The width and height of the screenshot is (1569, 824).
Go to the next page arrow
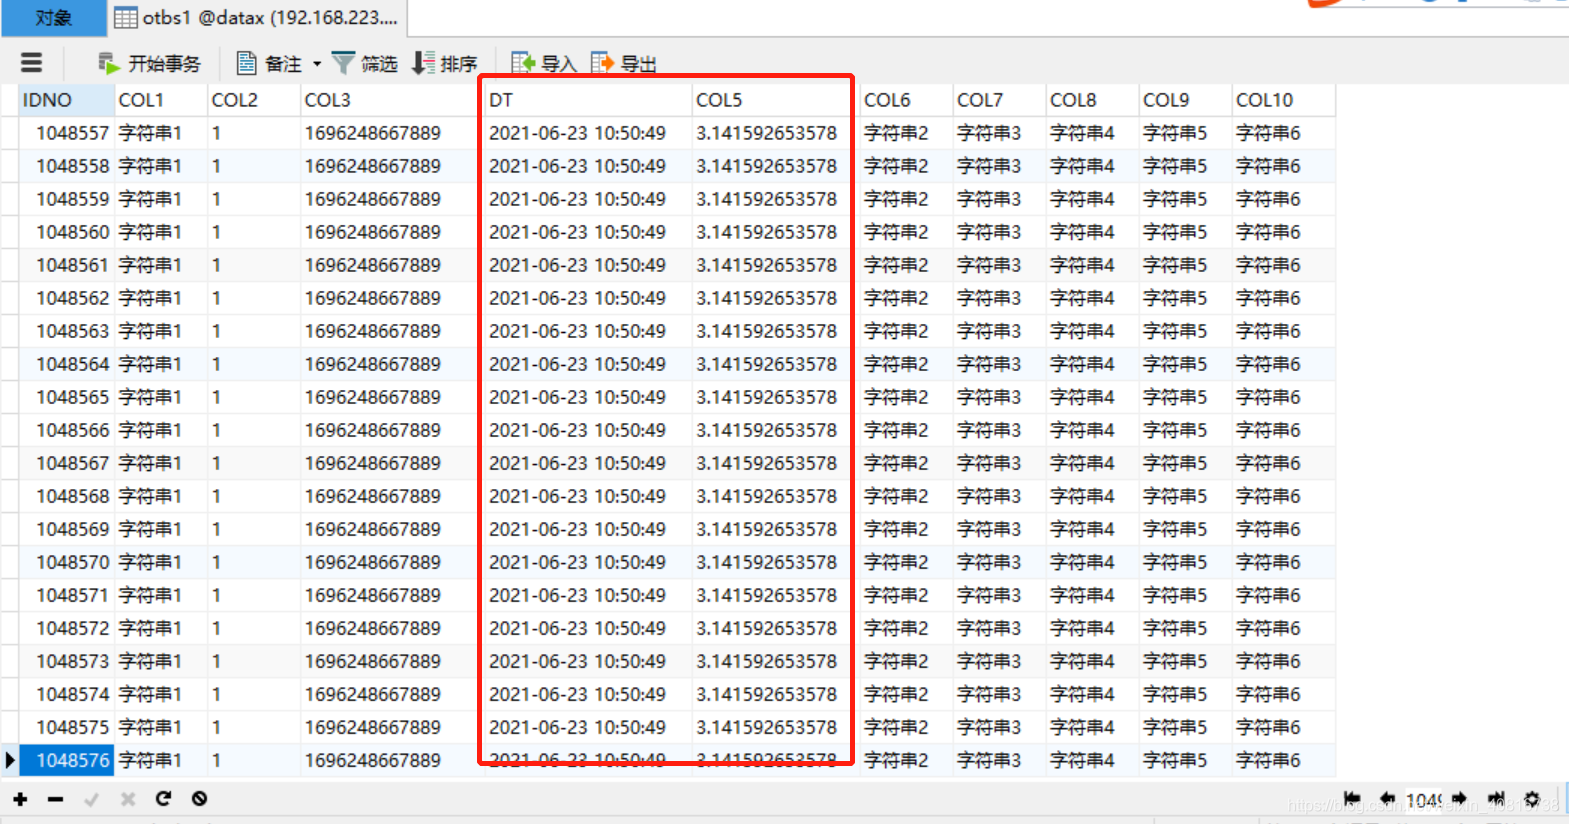(x=1460, y=799)
